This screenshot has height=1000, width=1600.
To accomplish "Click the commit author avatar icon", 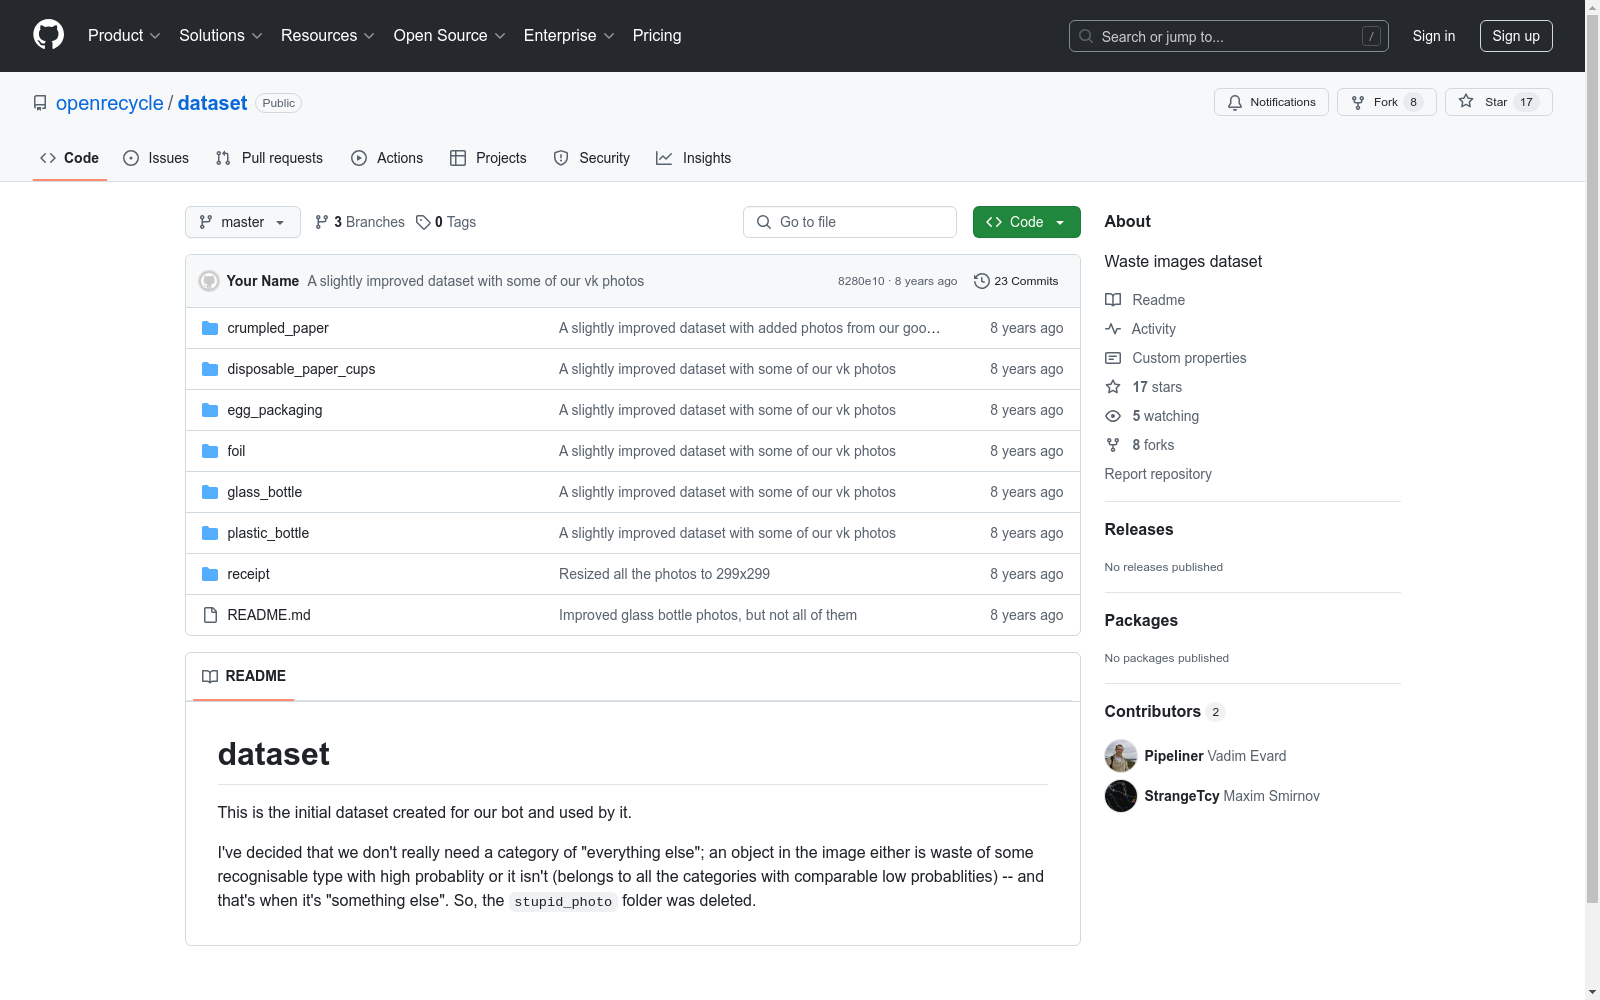I will [209, 281].
